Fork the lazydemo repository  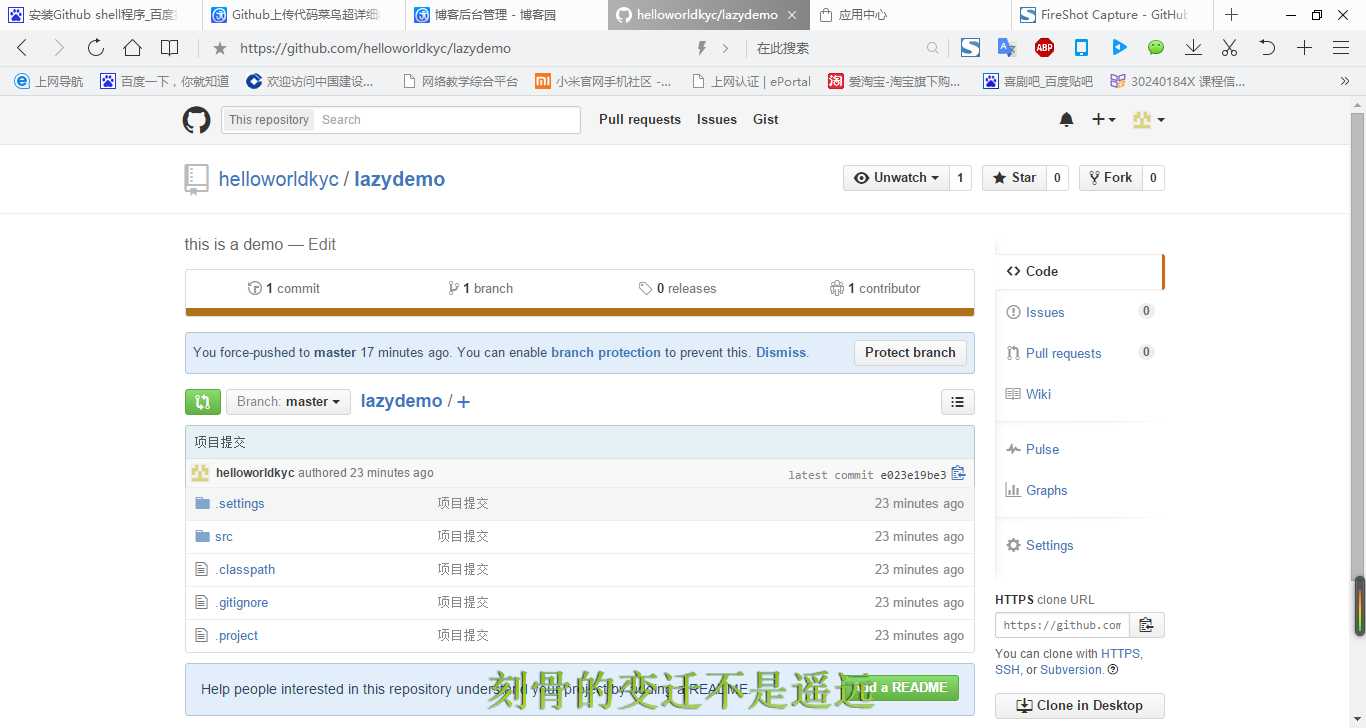point(1110,178)
